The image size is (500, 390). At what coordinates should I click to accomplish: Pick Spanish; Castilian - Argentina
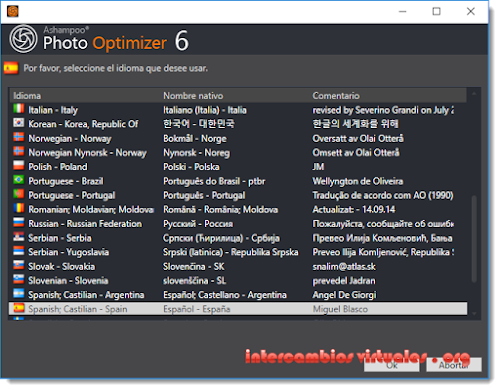coord(238,295)
